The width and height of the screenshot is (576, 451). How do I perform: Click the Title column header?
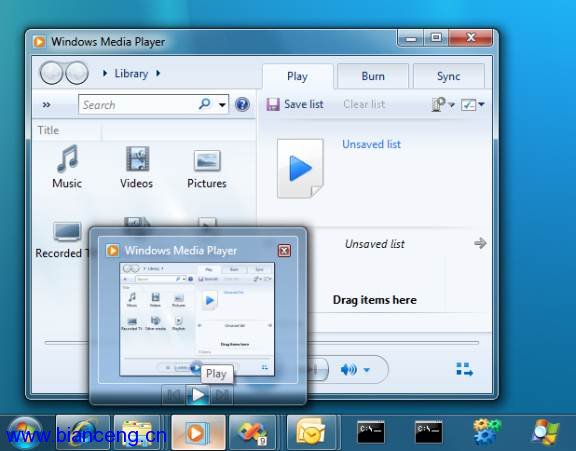click(48, 130)
